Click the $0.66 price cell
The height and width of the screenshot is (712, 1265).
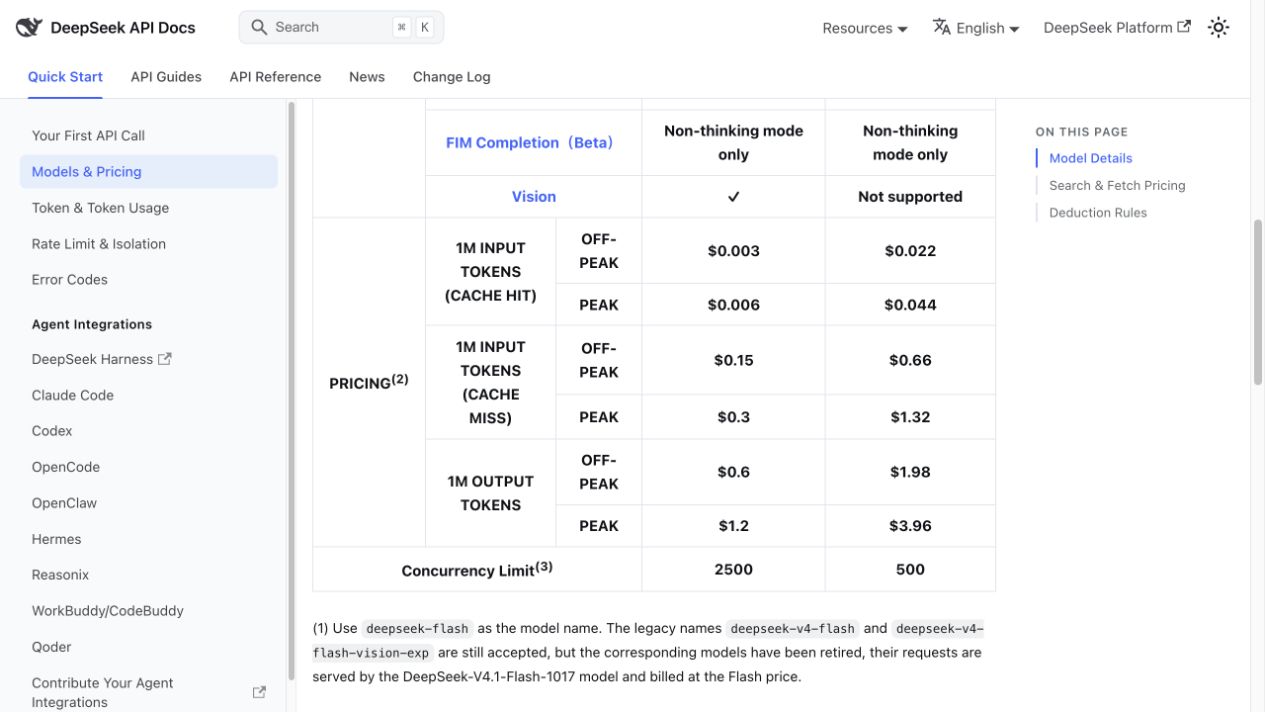pos(910,360)
